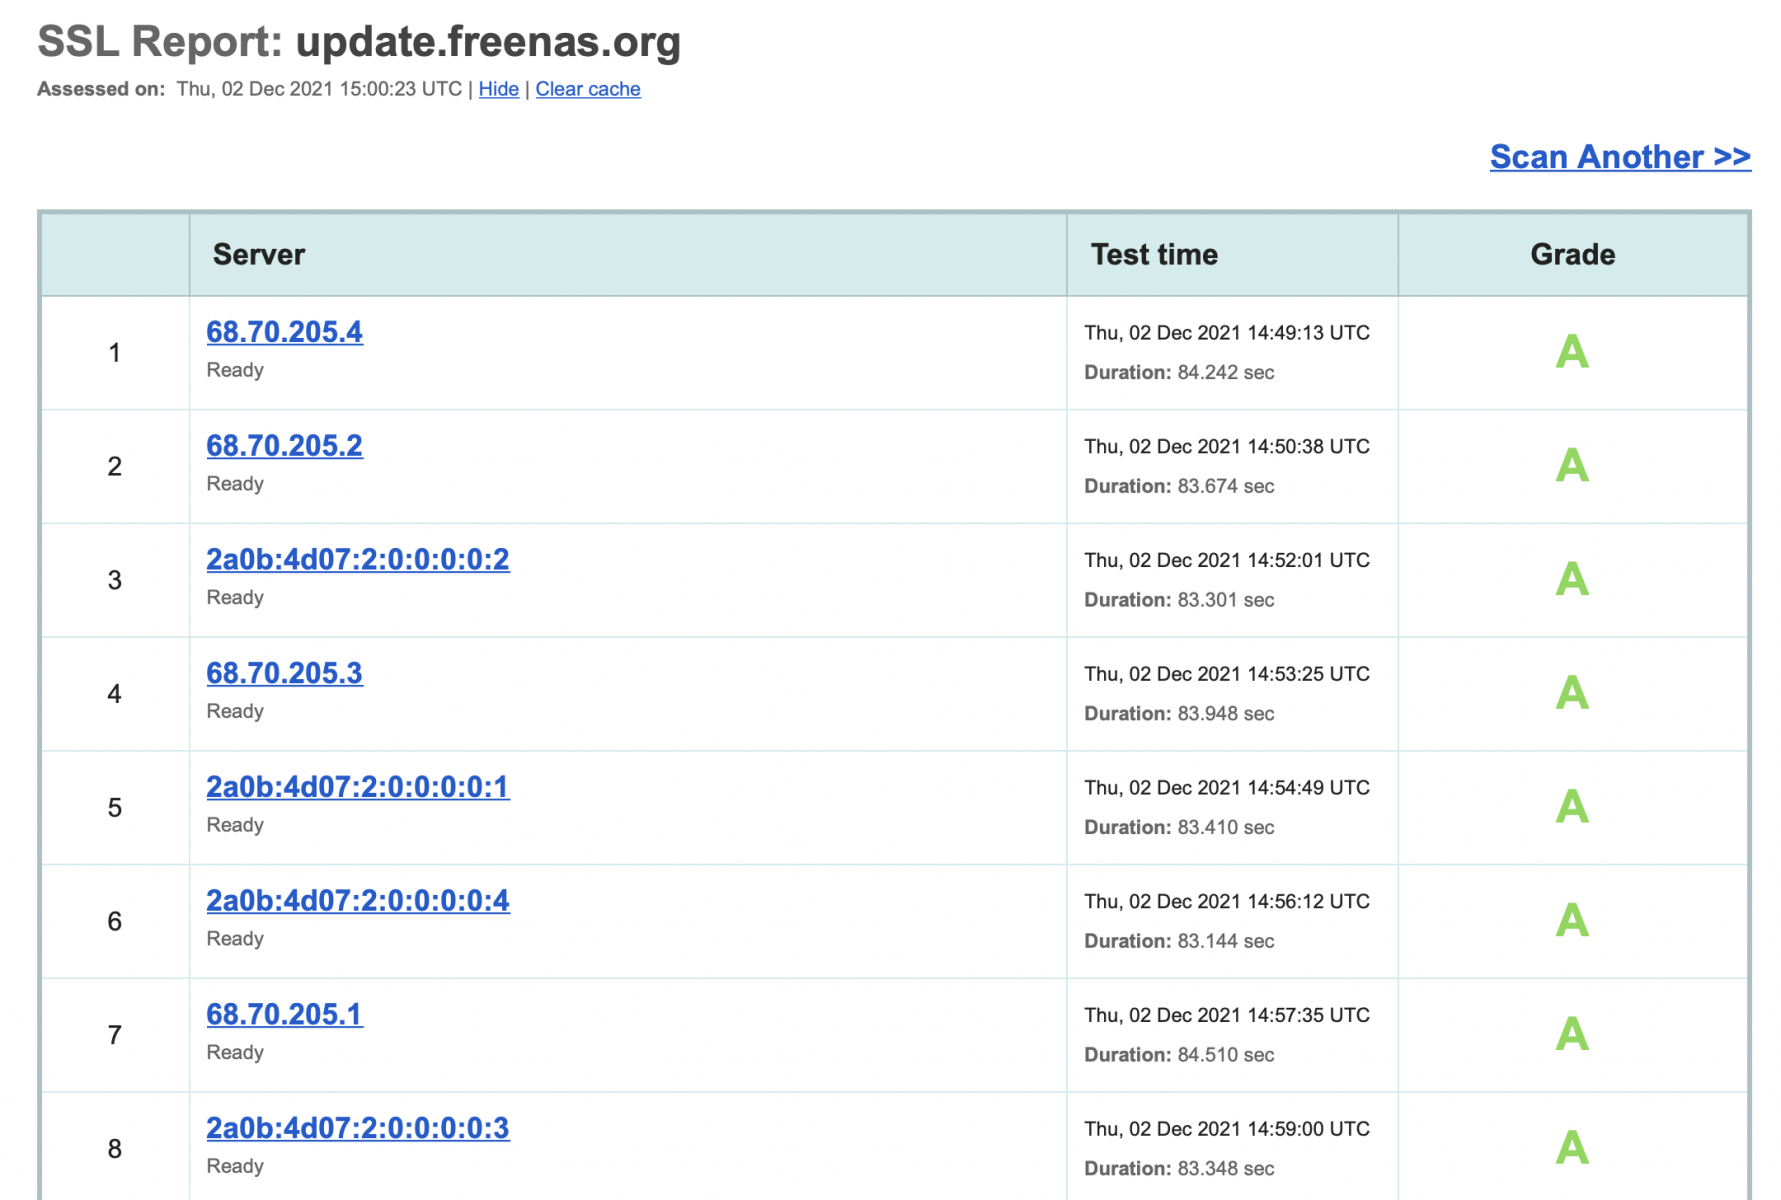Image resolution: width=1781 pixels, height=1200 pixels.
Task: Click row number 2 cell
Action: point(115,467)
